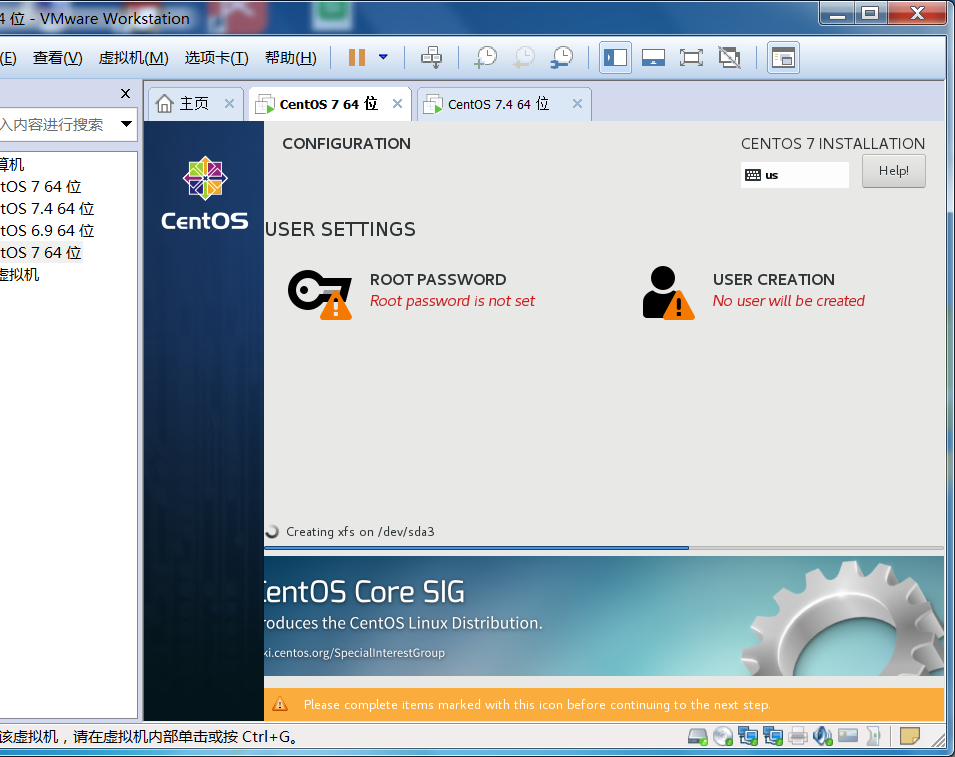The width and height of the screenshot is (955, 757).
Task: Close the CentOS 7.4 64 位 tab
Action: pyautogui.click(x=577, y=104)
